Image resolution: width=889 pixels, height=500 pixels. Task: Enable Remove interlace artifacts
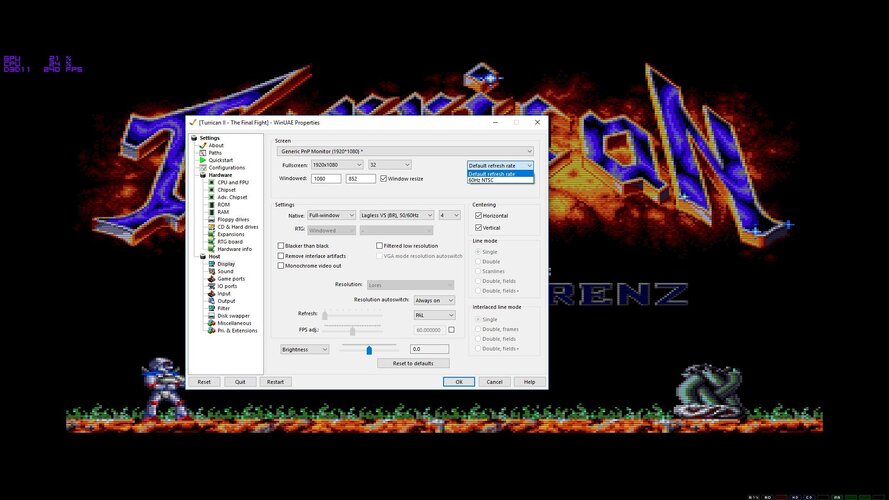(x=281, y=256)
